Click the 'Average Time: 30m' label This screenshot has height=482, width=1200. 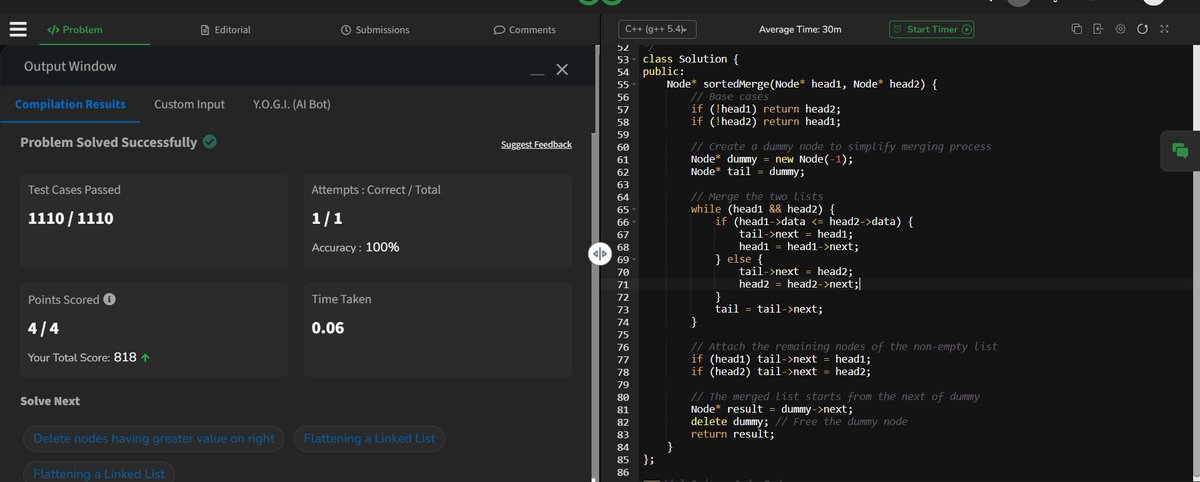(x=800, y=30)
